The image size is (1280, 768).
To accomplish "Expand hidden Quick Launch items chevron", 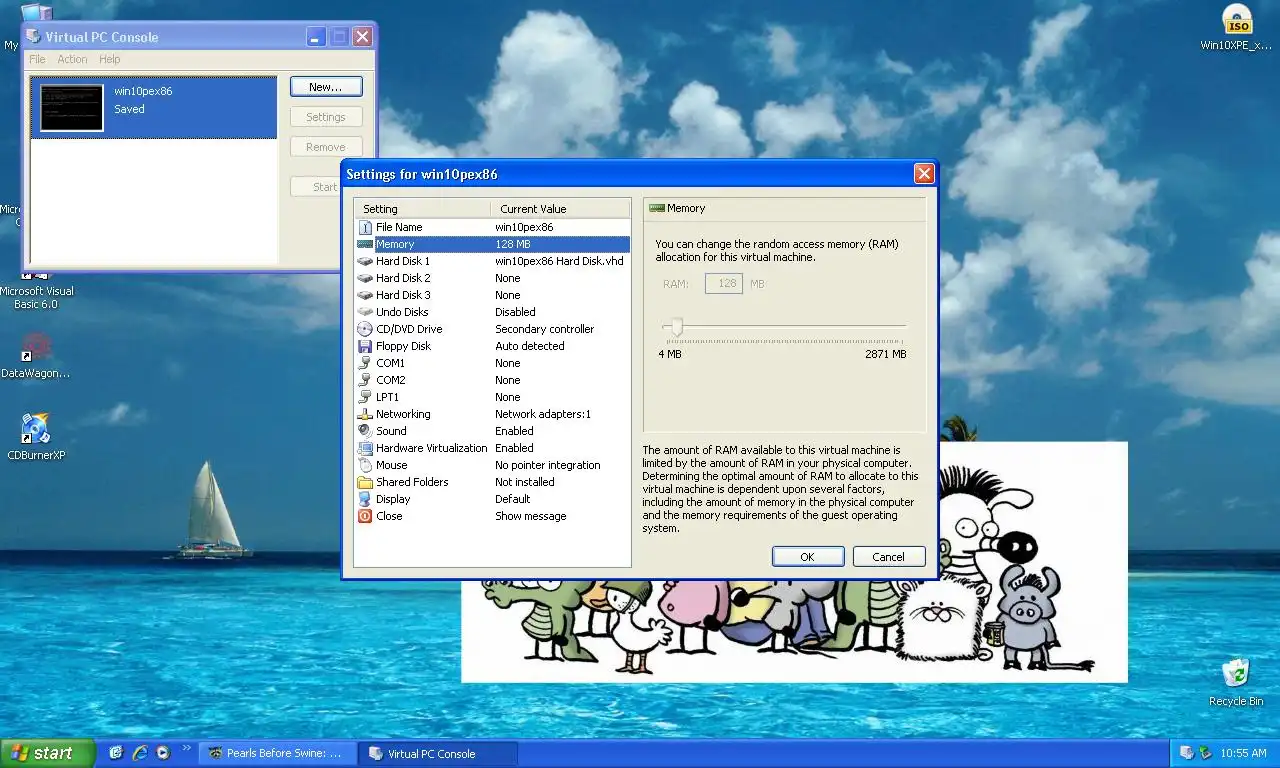I will click(x=186, y=749).
